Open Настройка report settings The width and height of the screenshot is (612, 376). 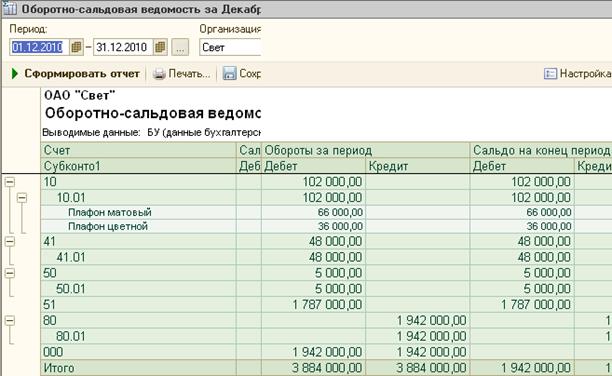[578, 73]
